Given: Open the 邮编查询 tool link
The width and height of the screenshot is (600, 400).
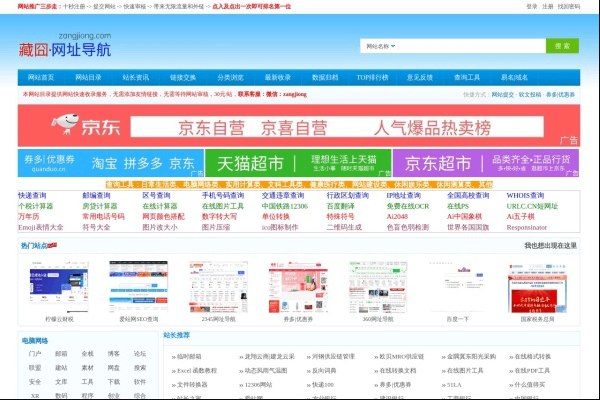Looking at the screenshot, I should pyautogui.click(x=96, y=196).
